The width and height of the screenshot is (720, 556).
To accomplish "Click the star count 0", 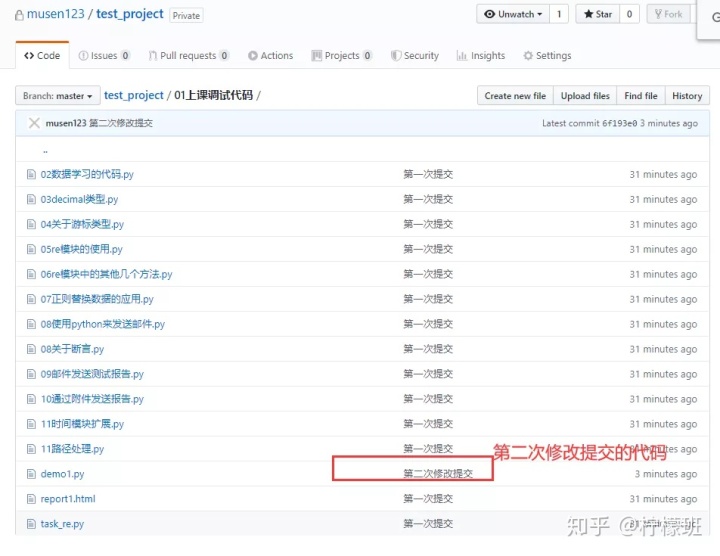I will 629,14.
